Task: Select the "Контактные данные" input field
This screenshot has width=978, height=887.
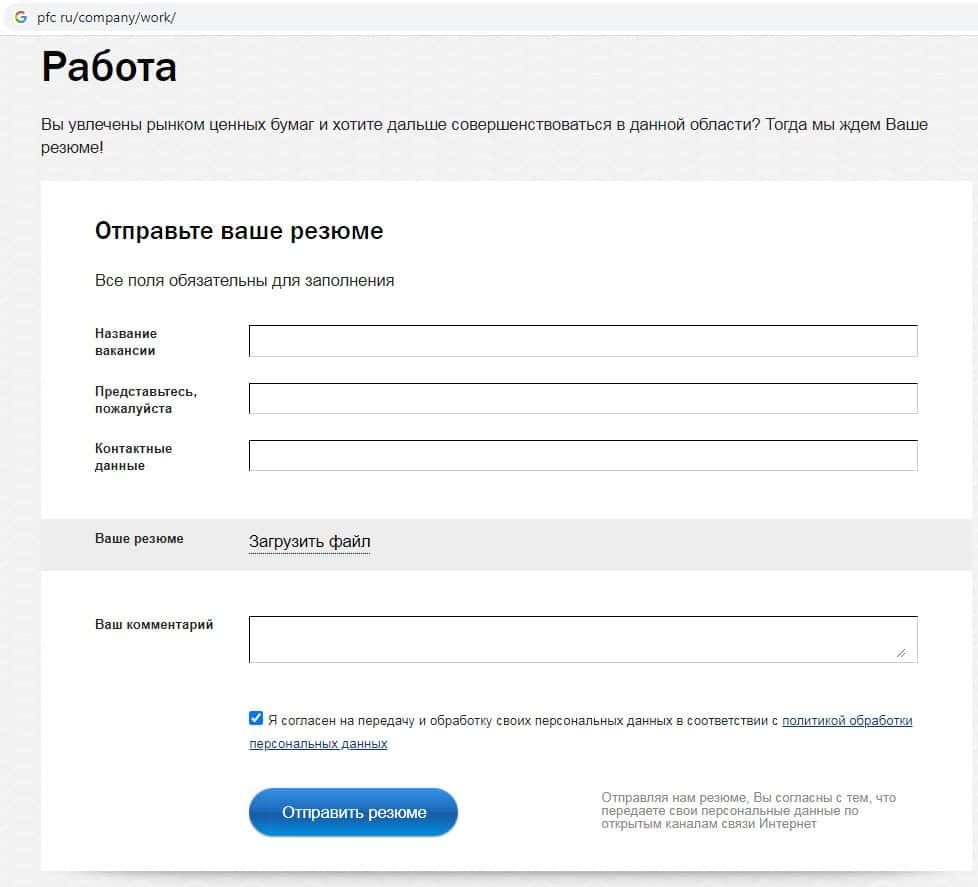Action: tap(582, 456)
